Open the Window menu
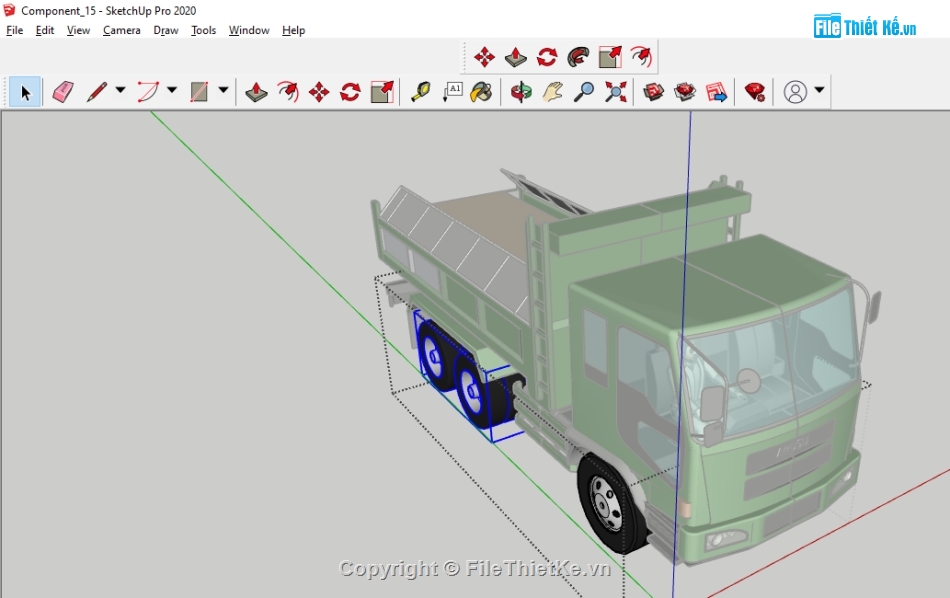This screenshot has height=598, width=950. 249,30
